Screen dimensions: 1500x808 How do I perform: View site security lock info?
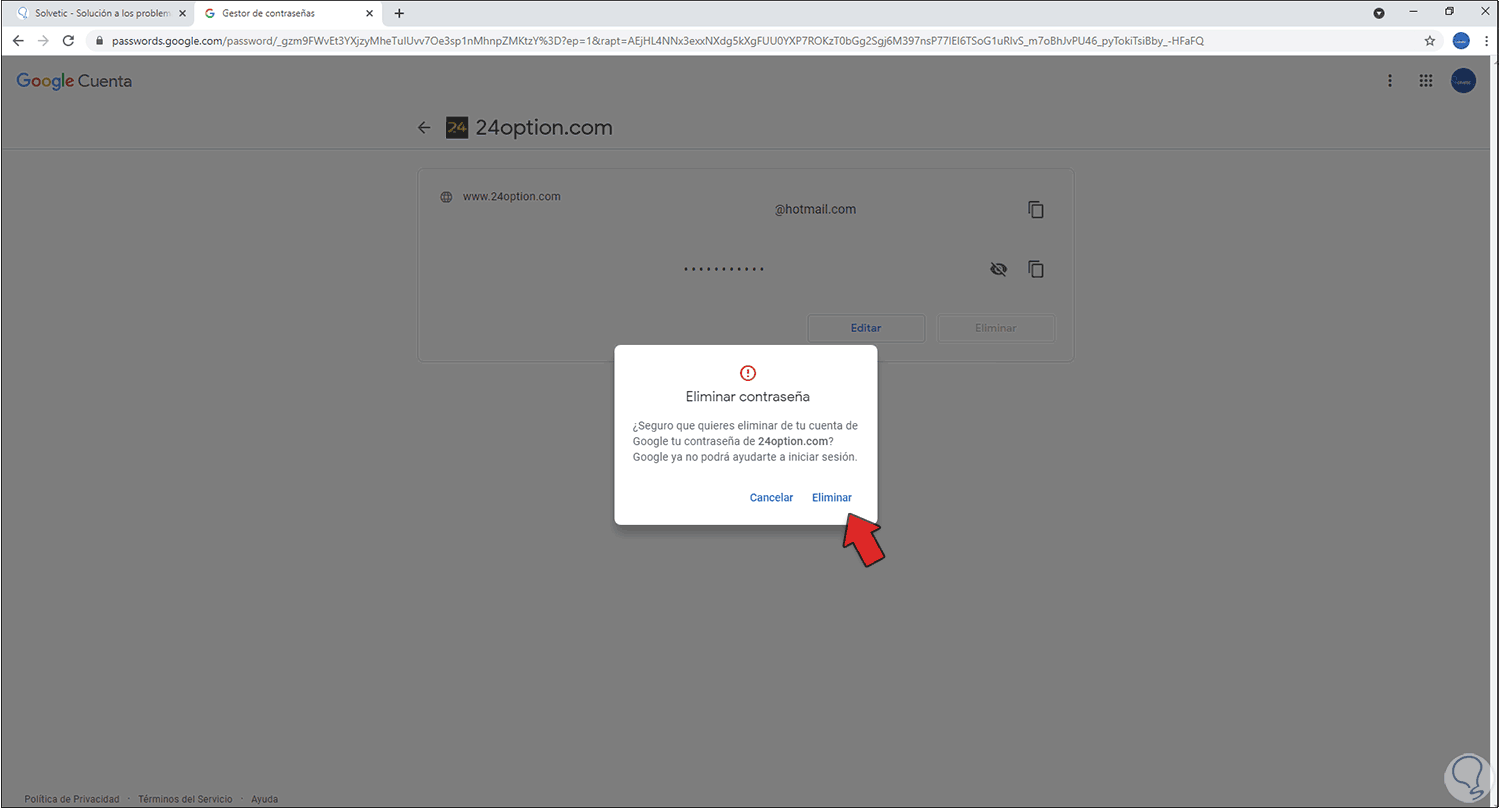[x=98, y=41]
